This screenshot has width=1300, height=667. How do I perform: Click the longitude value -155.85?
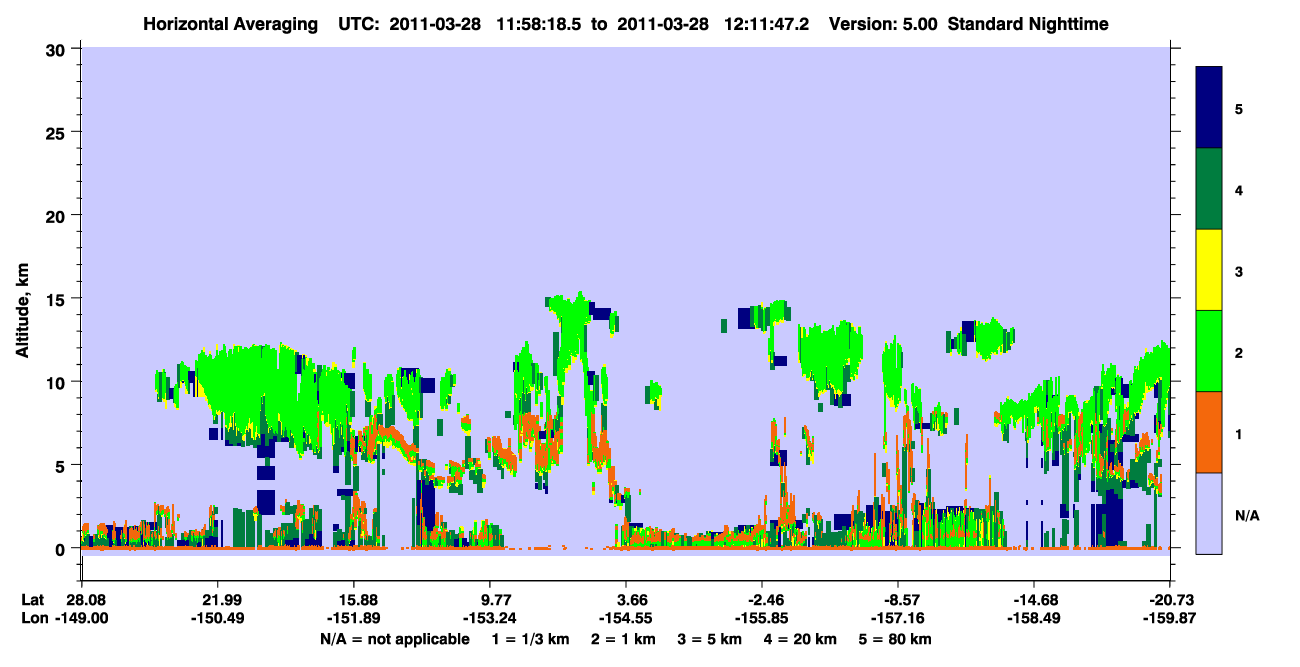[x=762, y=618]
